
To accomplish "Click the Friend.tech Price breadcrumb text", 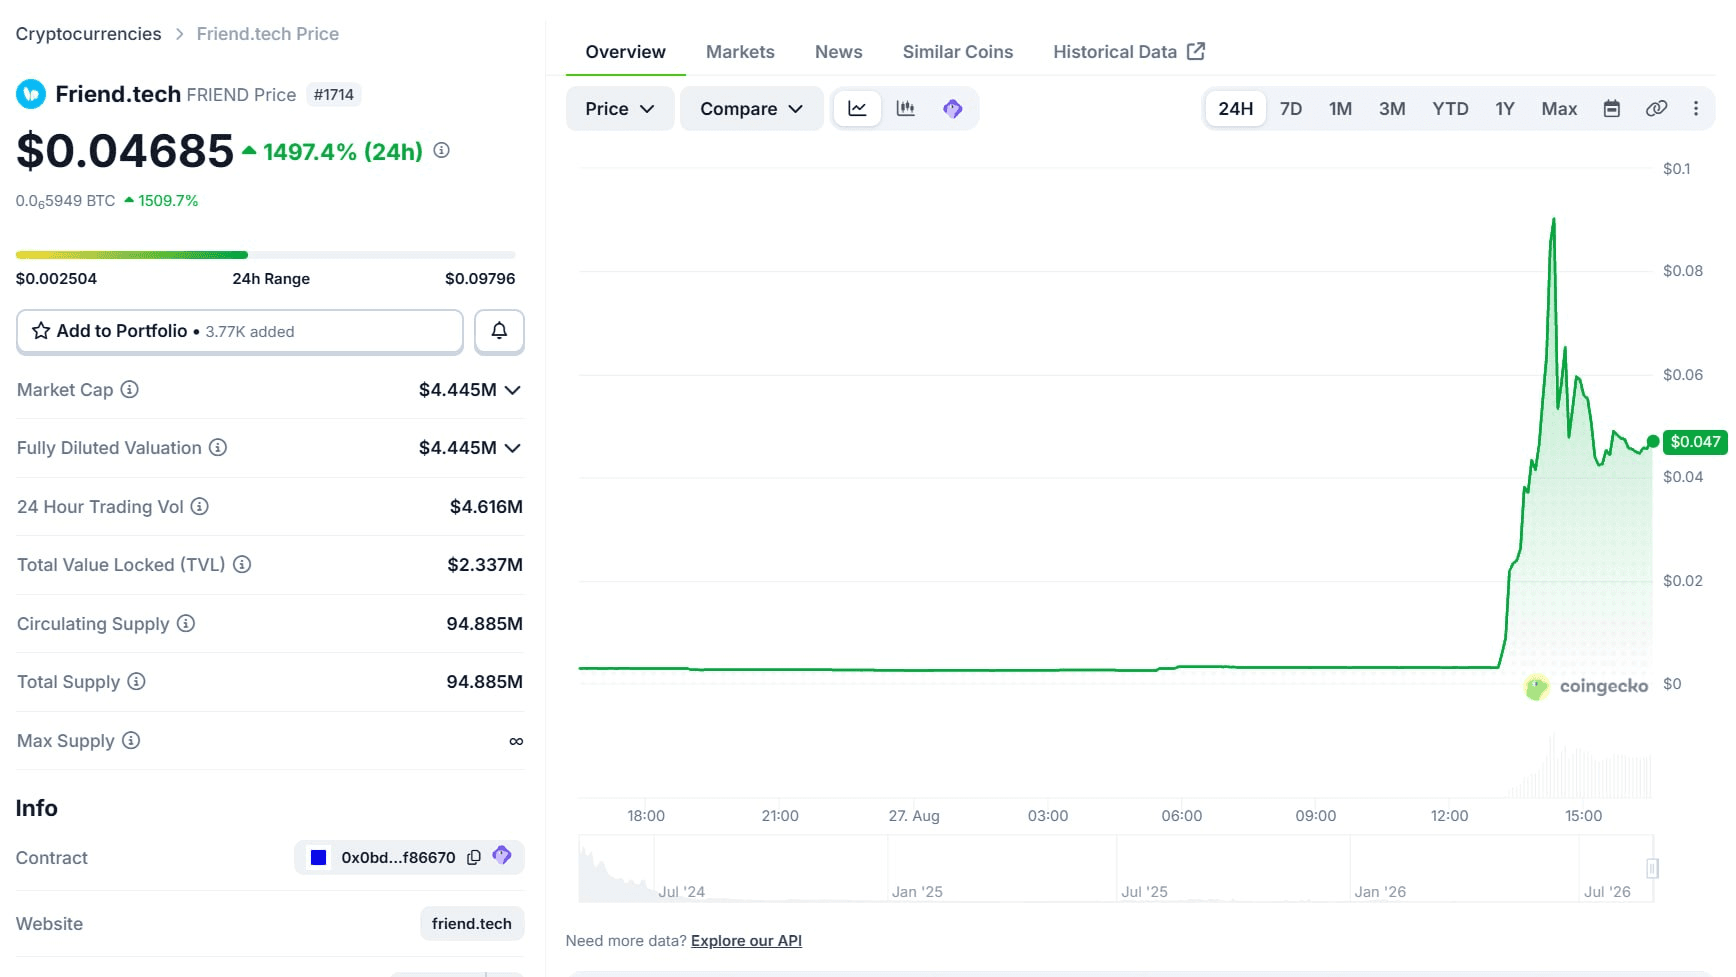I will [x=268, y=34].
